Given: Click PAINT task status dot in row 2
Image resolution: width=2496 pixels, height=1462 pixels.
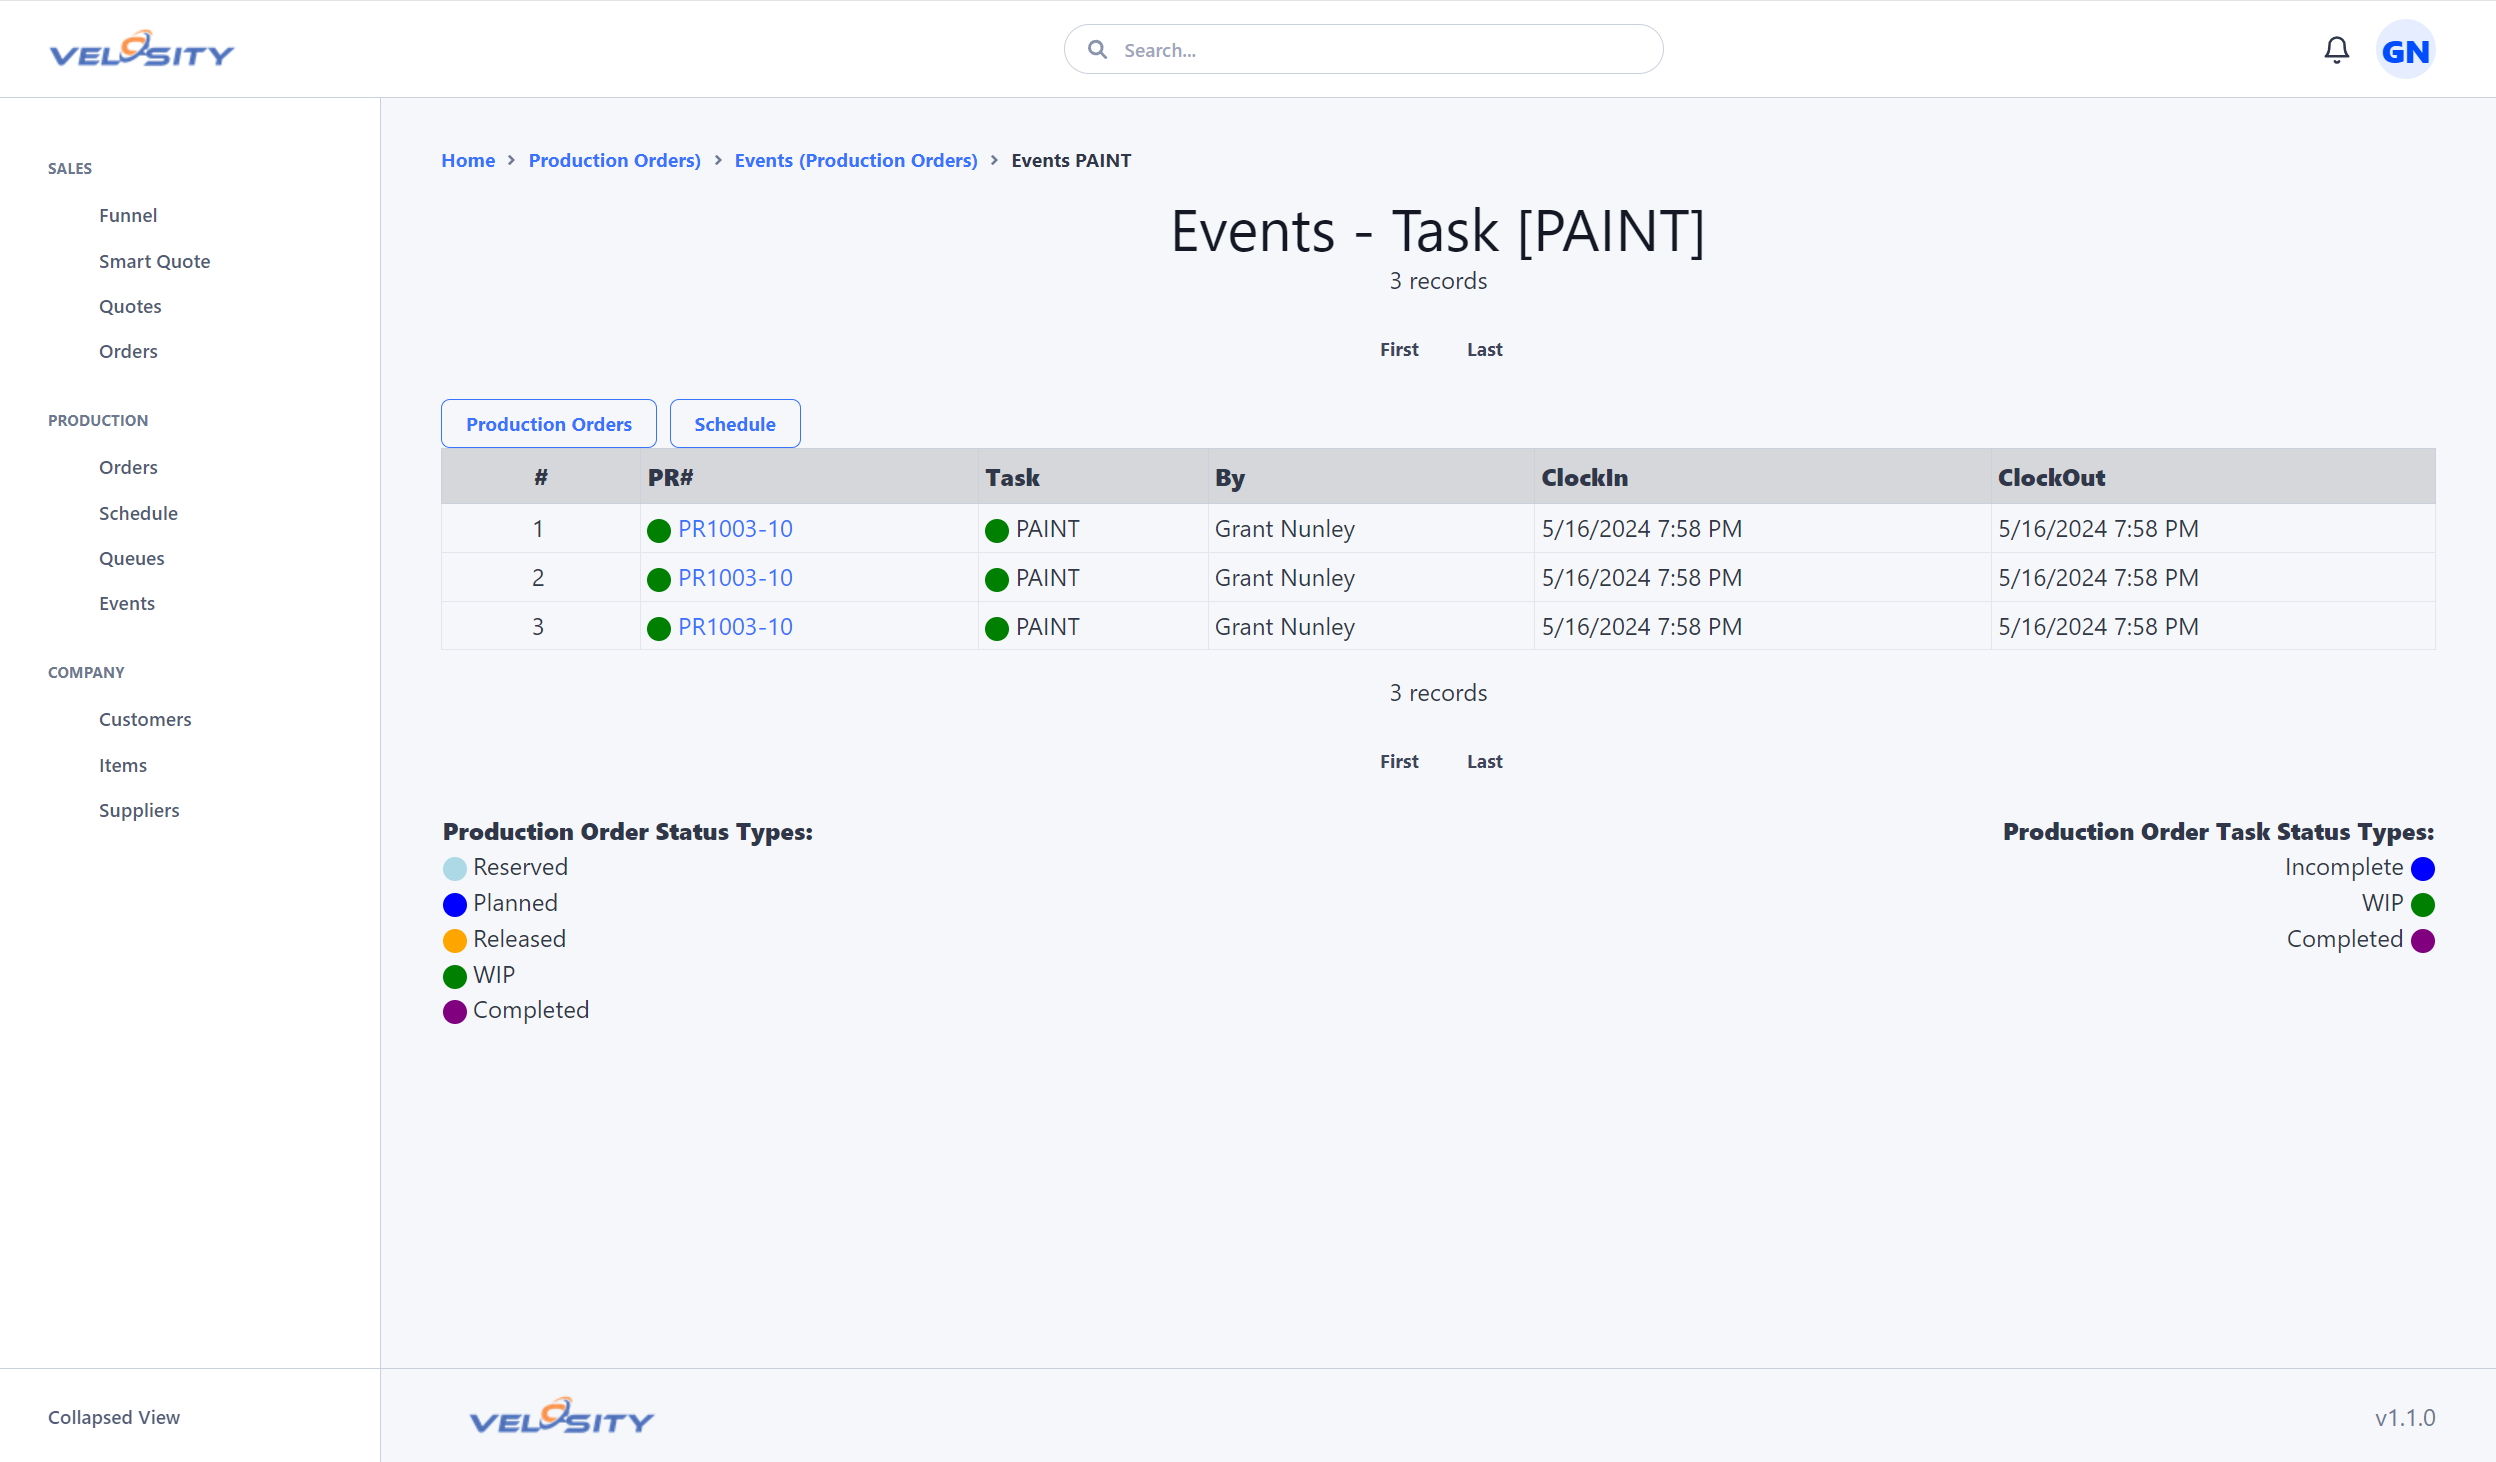Looking at the screenshot, I should coord(997,579).
